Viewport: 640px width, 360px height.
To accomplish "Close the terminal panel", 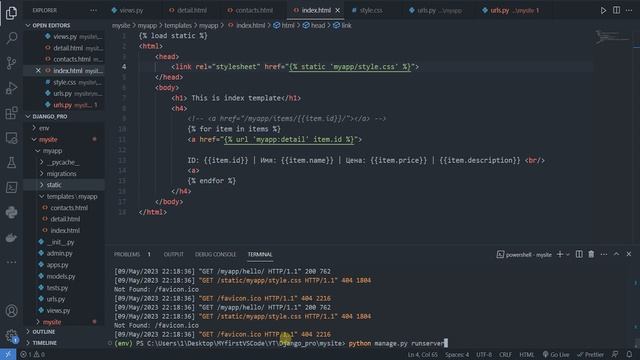I will (629, 254).
